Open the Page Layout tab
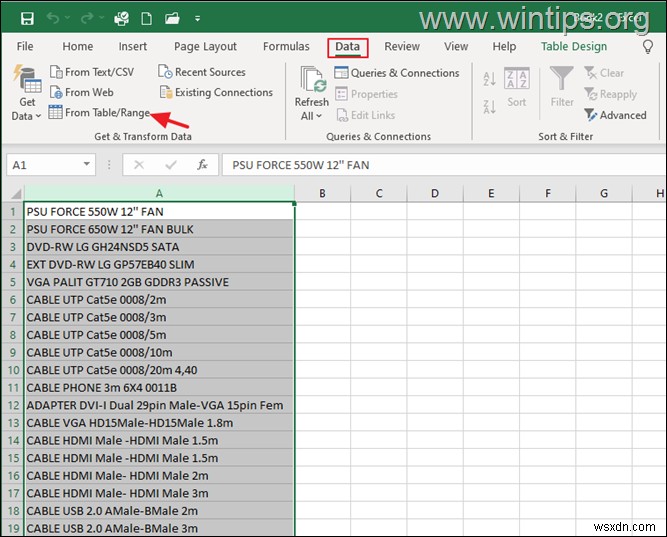 point(205,46)
